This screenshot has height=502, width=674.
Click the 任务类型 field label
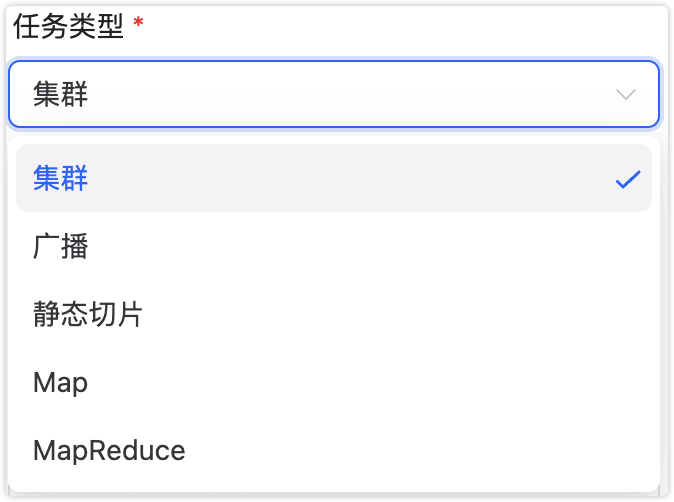68,26
